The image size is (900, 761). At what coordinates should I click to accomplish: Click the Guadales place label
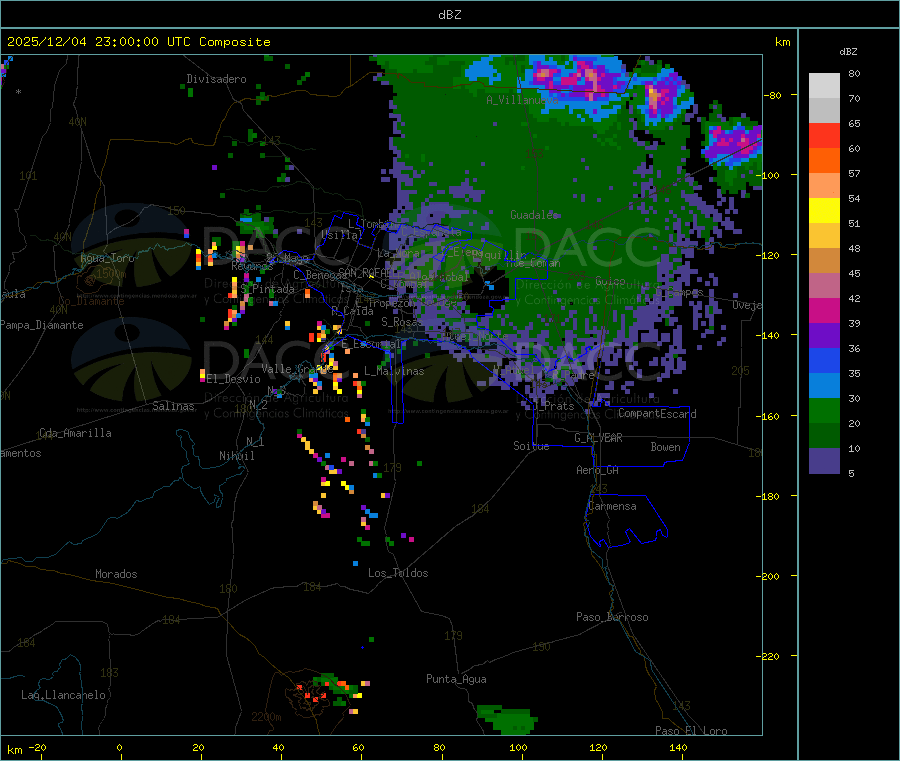[x=534, y=215]
